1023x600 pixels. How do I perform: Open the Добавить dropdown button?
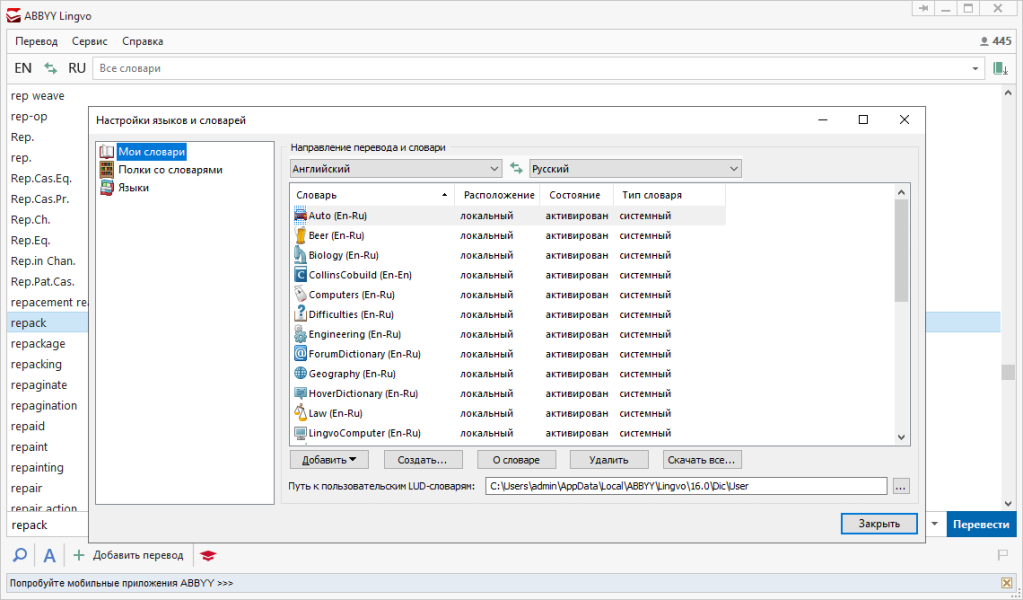point(329,460)
